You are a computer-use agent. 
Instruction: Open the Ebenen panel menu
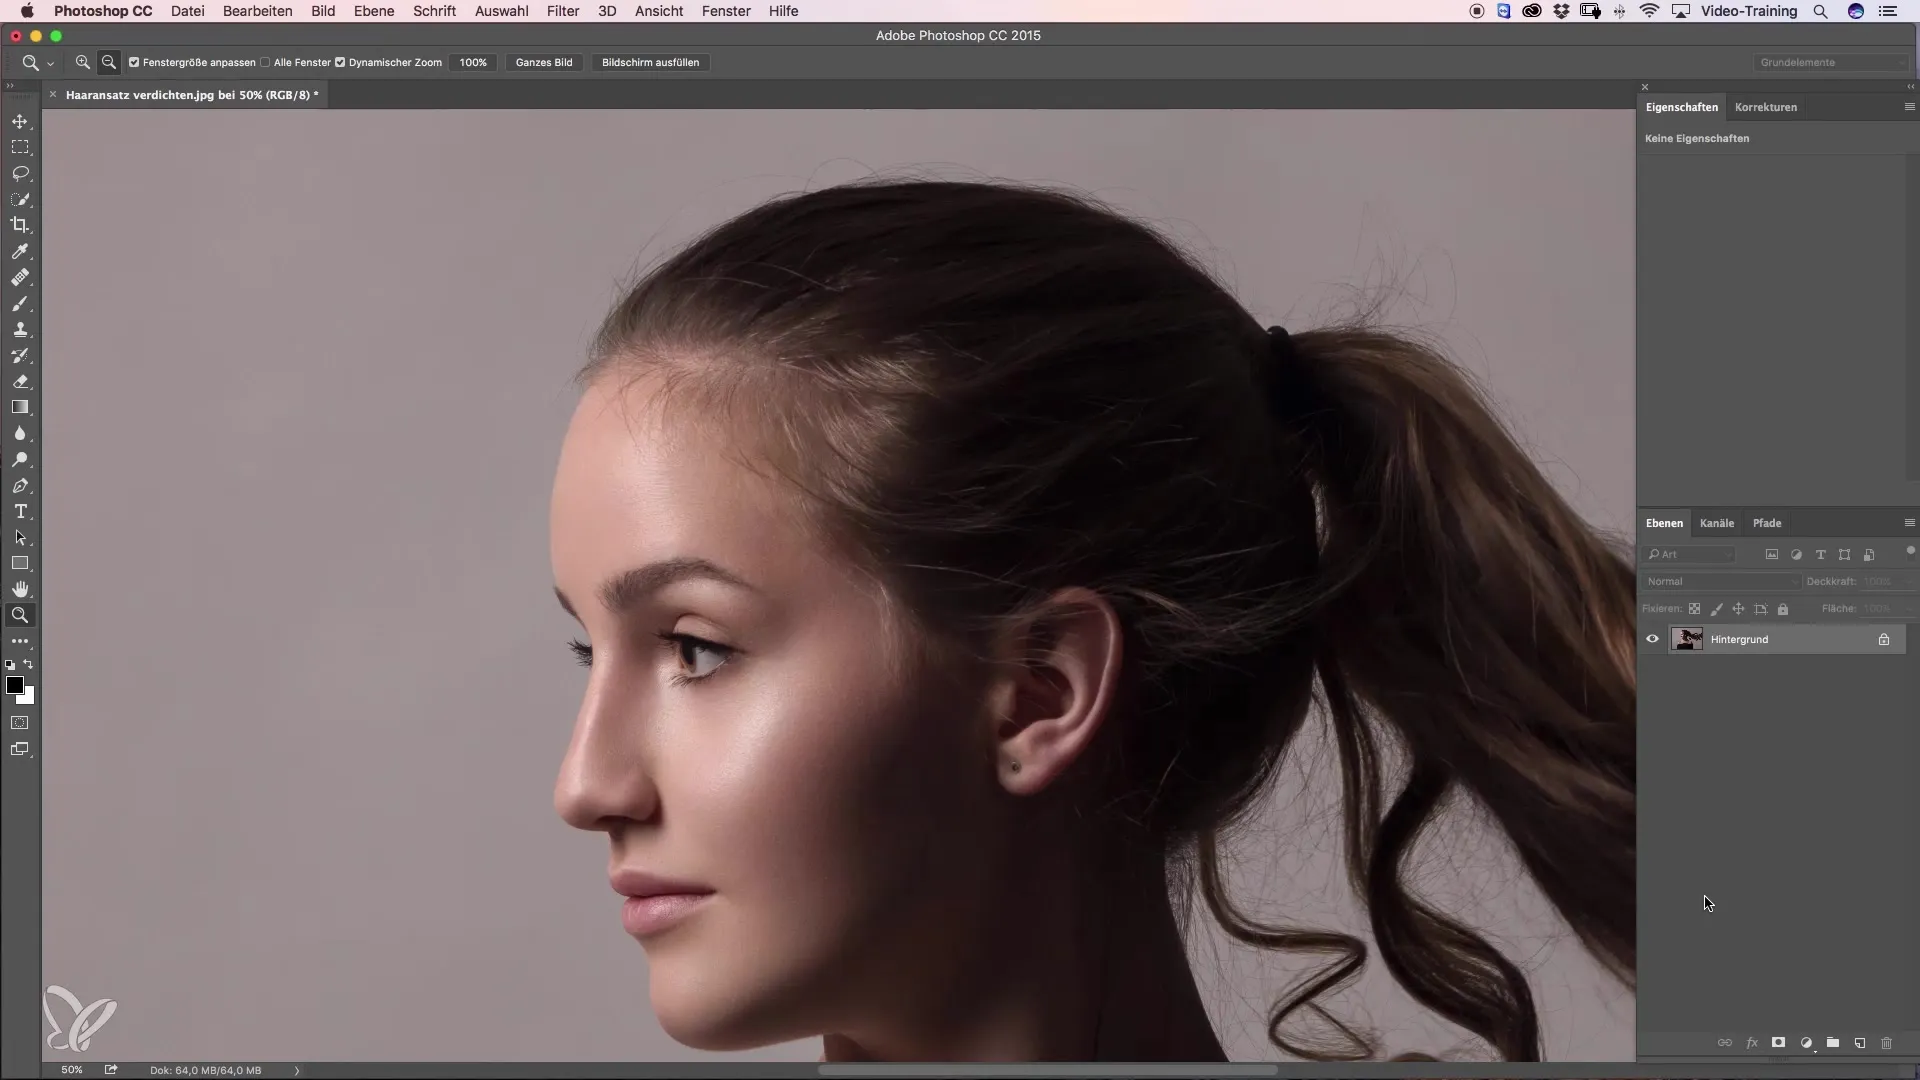[x=1909, y=523]
